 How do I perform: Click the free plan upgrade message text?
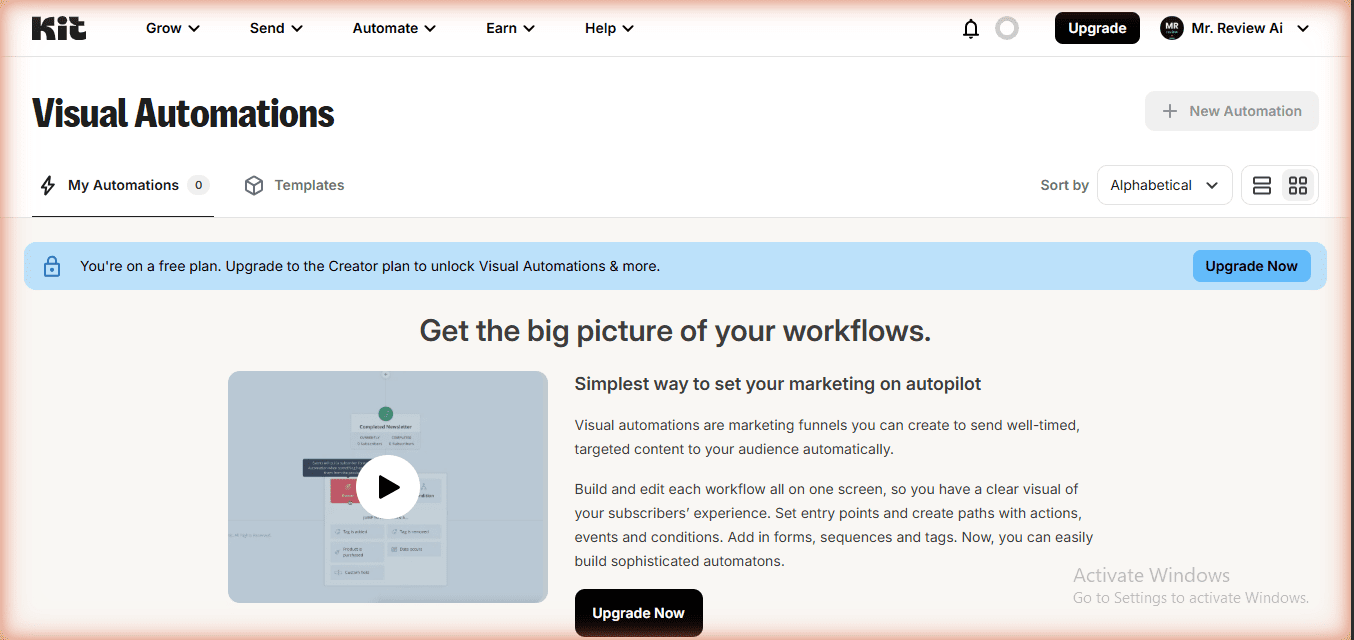pyautogui.click(x=370, y=266)
